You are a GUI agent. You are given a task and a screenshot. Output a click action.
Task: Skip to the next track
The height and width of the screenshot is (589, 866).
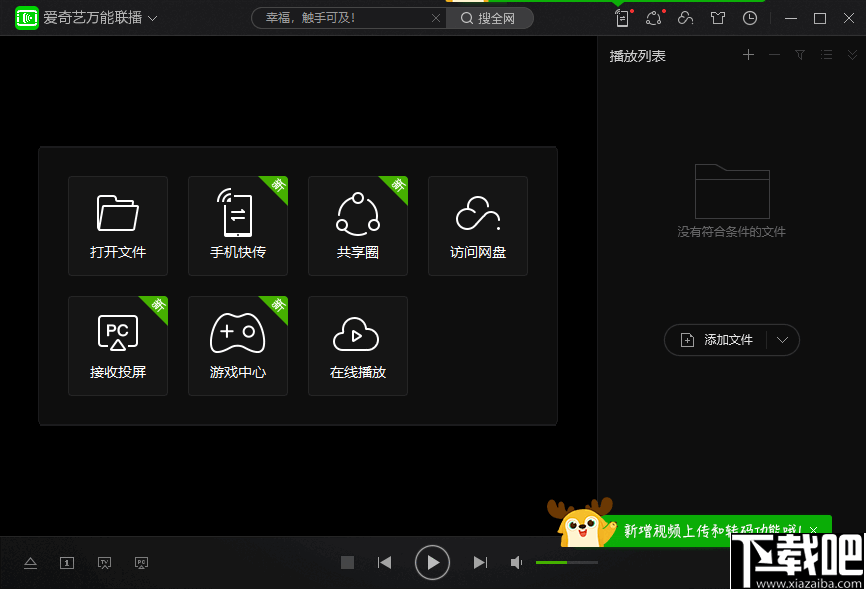pos(480,562)
